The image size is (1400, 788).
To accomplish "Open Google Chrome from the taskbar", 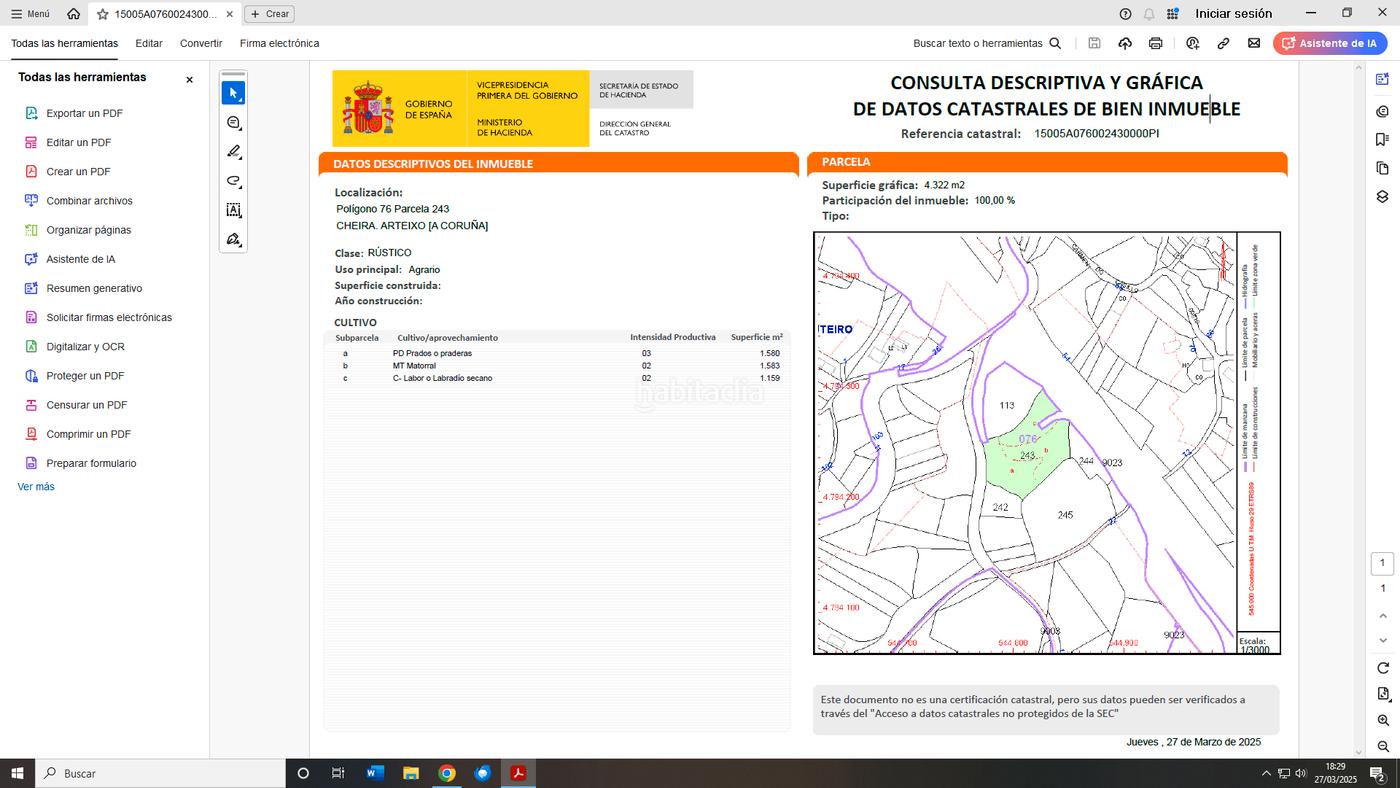I will coord(447,773).
